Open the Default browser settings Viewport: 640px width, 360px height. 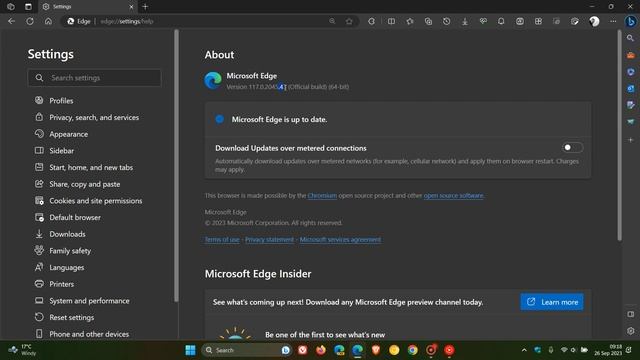point(75,218)
